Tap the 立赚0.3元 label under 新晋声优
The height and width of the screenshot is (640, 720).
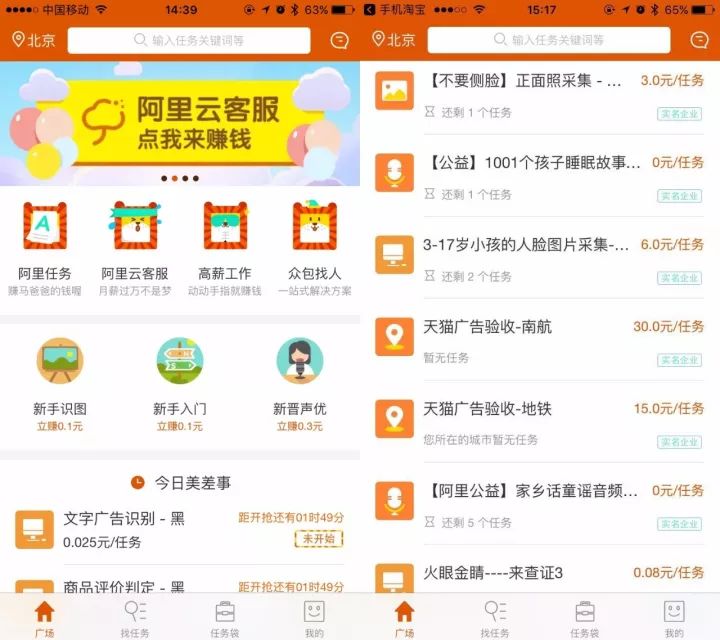300,427
